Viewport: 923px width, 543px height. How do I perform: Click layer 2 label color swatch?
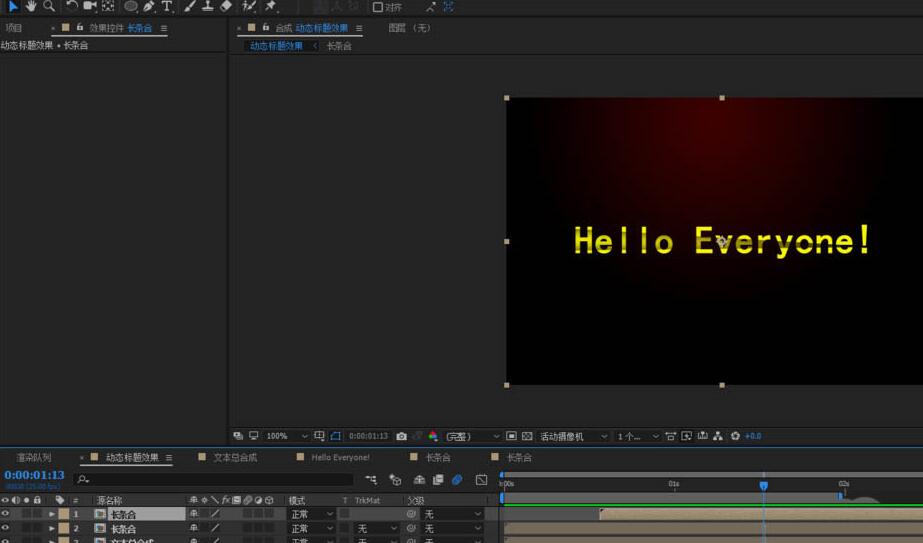(64, 529)
